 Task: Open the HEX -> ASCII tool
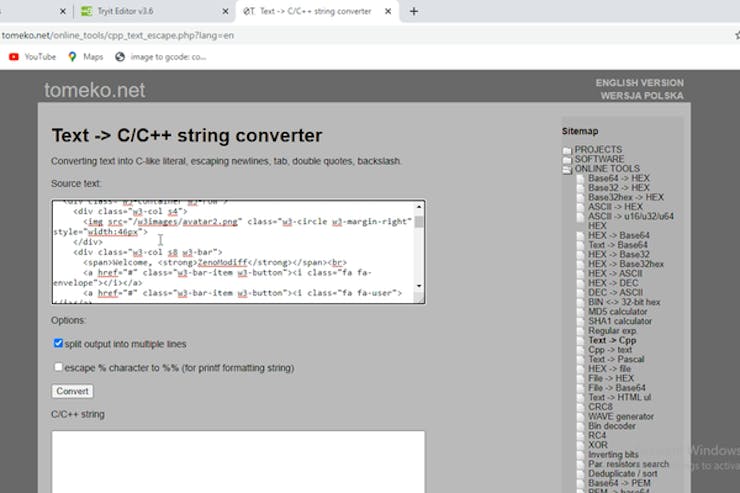[x=615, y=273]
